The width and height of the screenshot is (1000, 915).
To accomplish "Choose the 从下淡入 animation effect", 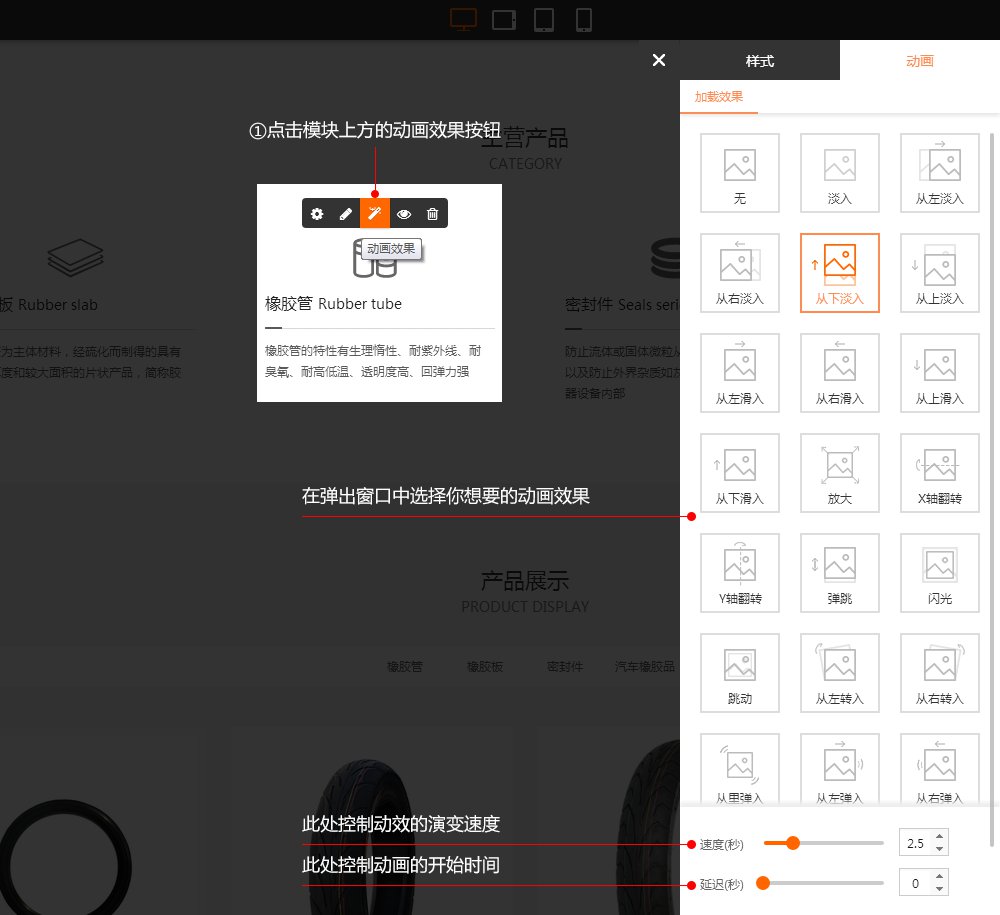I will coord(840,273).
